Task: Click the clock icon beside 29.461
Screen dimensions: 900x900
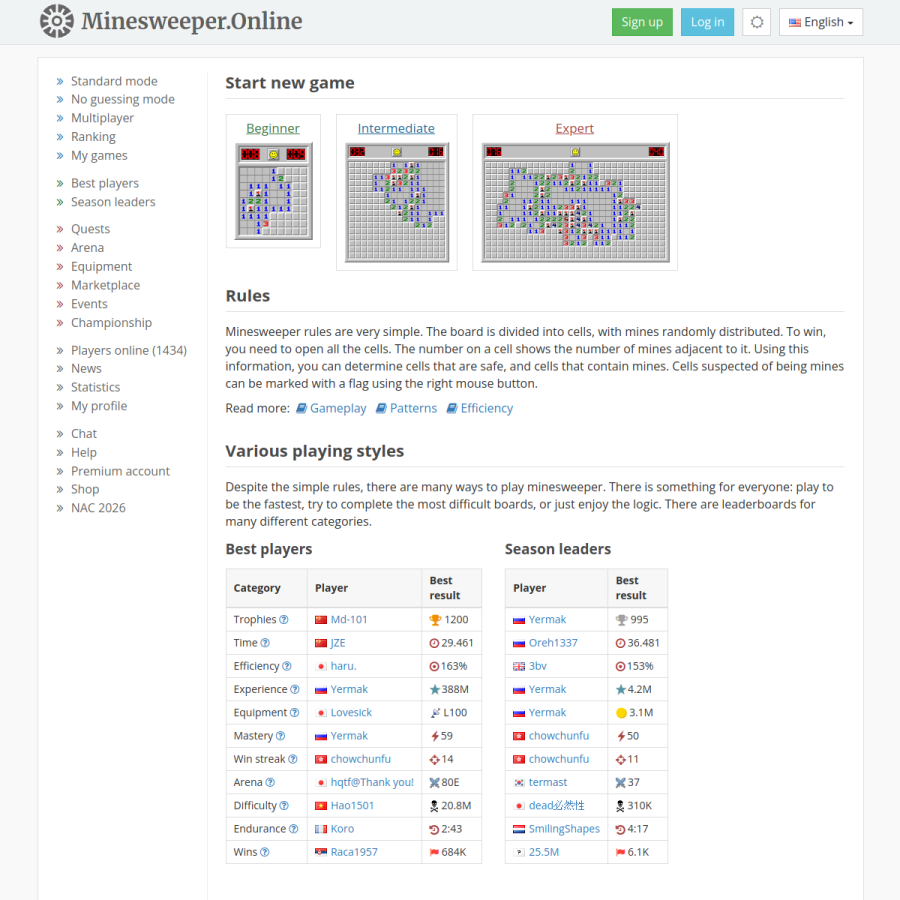Action: click(x=435, y=643)
